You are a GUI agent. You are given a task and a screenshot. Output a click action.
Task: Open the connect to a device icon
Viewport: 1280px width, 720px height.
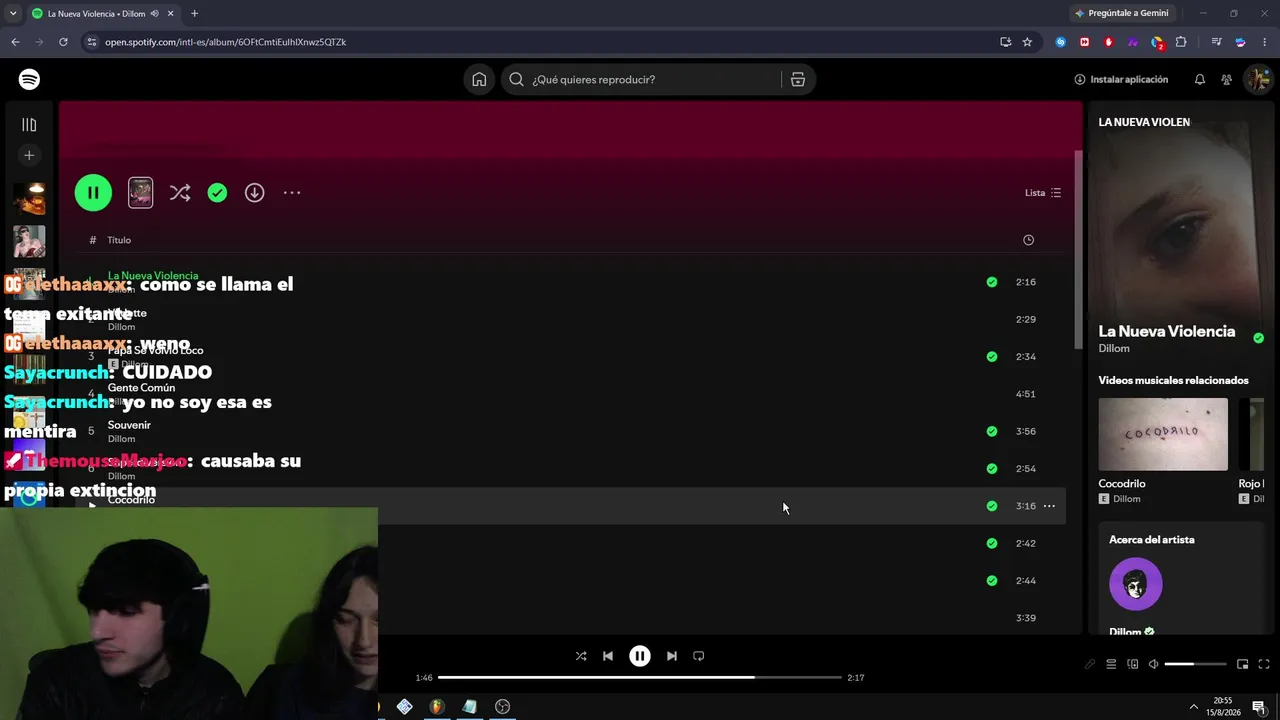click(1133, 664)
